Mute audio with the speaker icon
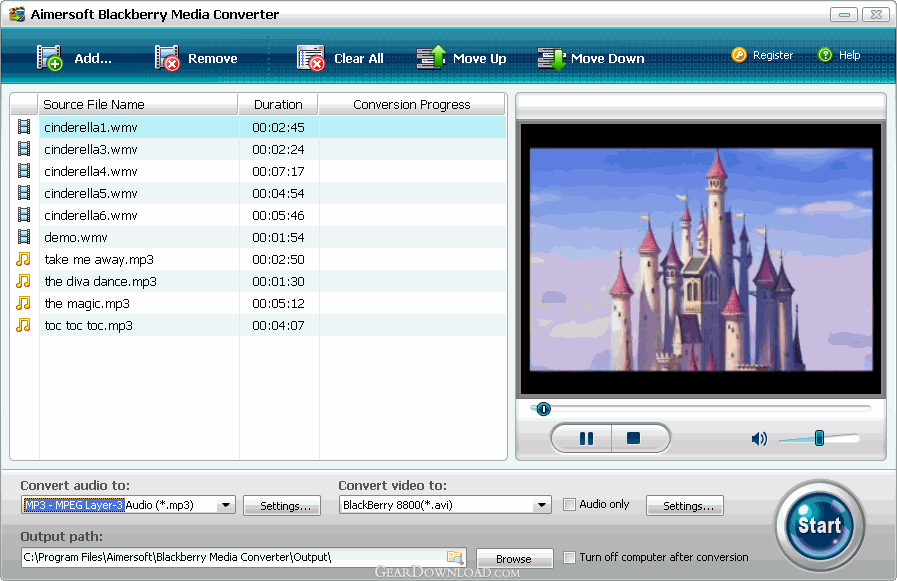Image resolution: width=897 pixels, height=581 pixels. click(x=759, y=439)
